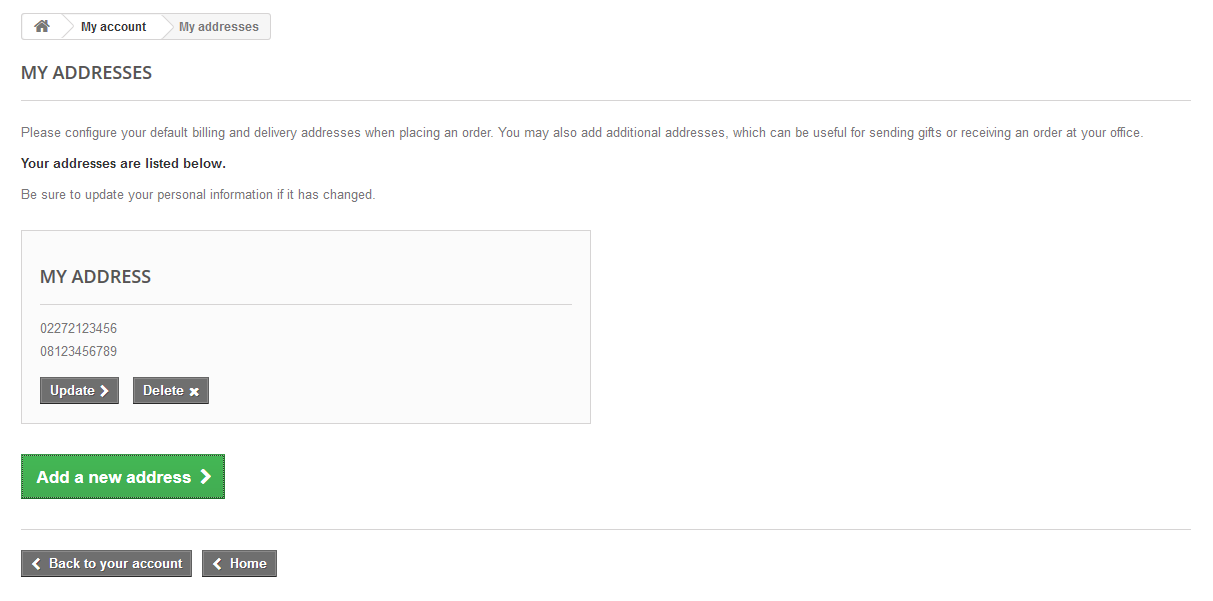Click the home icon in the breadcrumb
The width and height of the screenshot is (1213, 601).
[x=42, y=27]
